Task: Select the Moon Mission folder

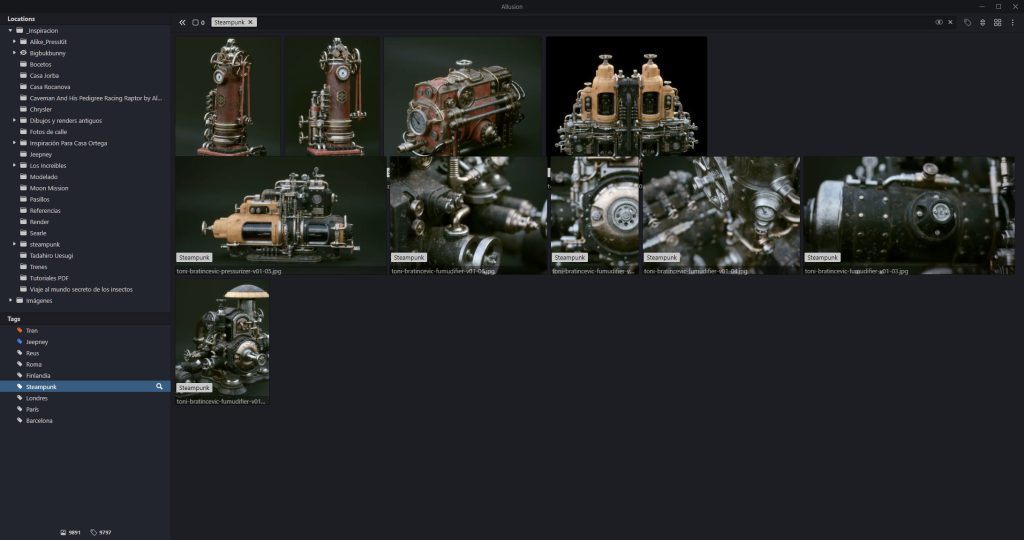Action: pyautogui.click(x=48, y=188)
